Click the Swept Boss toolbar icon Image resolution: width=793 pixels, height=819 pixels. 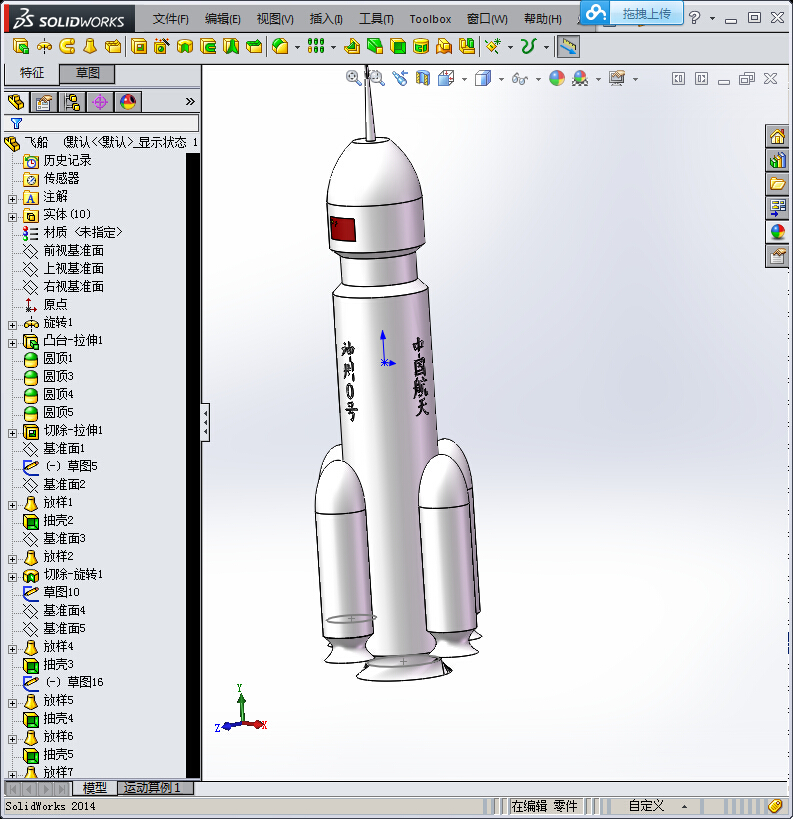(x=67, y=46)
